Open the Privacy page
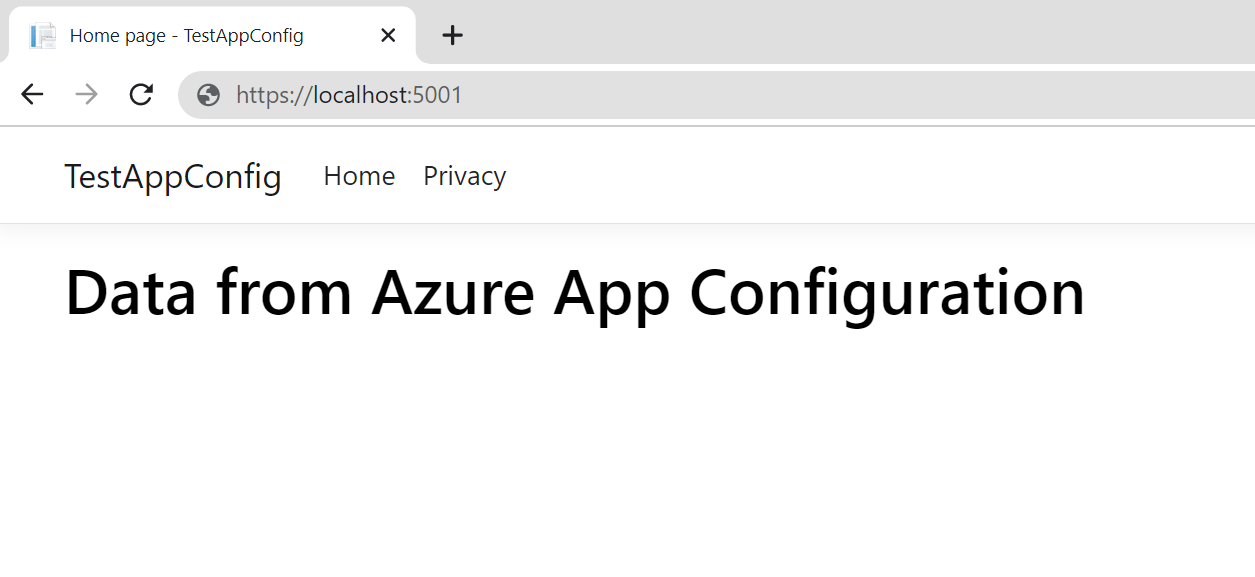Viewport: 1255px width, 577px height. (x=464, y=176)
